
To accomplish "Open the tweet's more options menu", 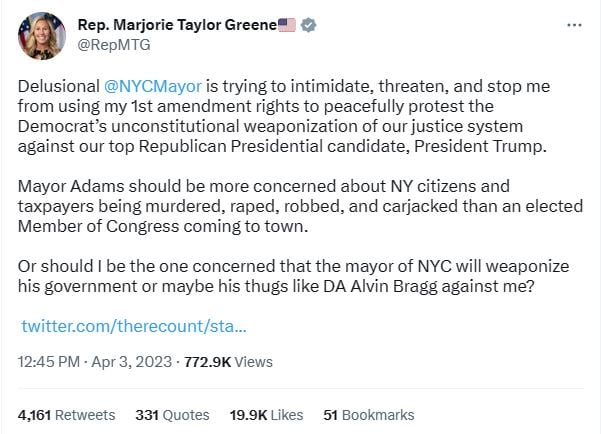I will (x=574, y=25).
